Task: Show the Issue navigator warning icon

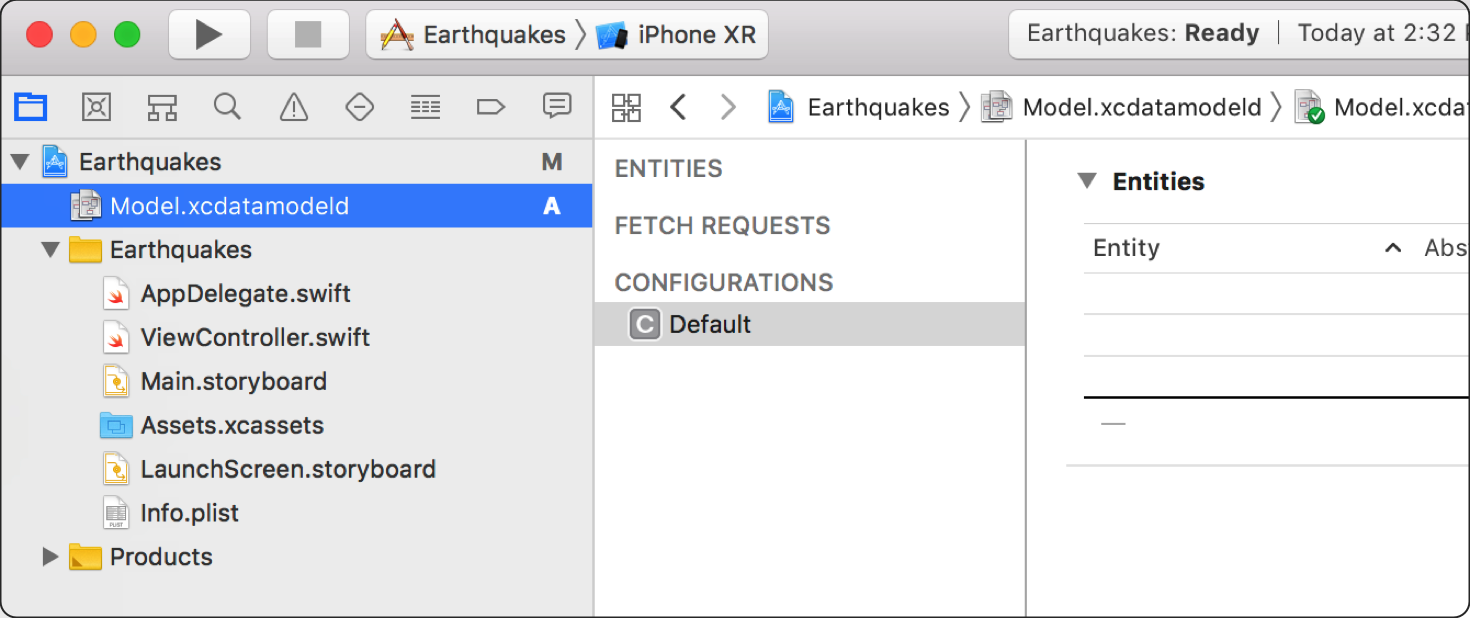Action: pos(293,107)
